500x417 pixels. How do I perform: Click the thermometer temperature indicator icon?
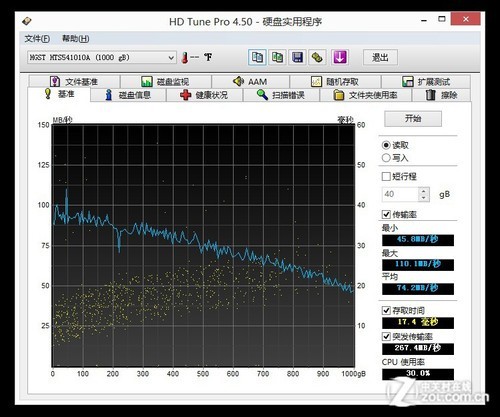pos(185,58)
